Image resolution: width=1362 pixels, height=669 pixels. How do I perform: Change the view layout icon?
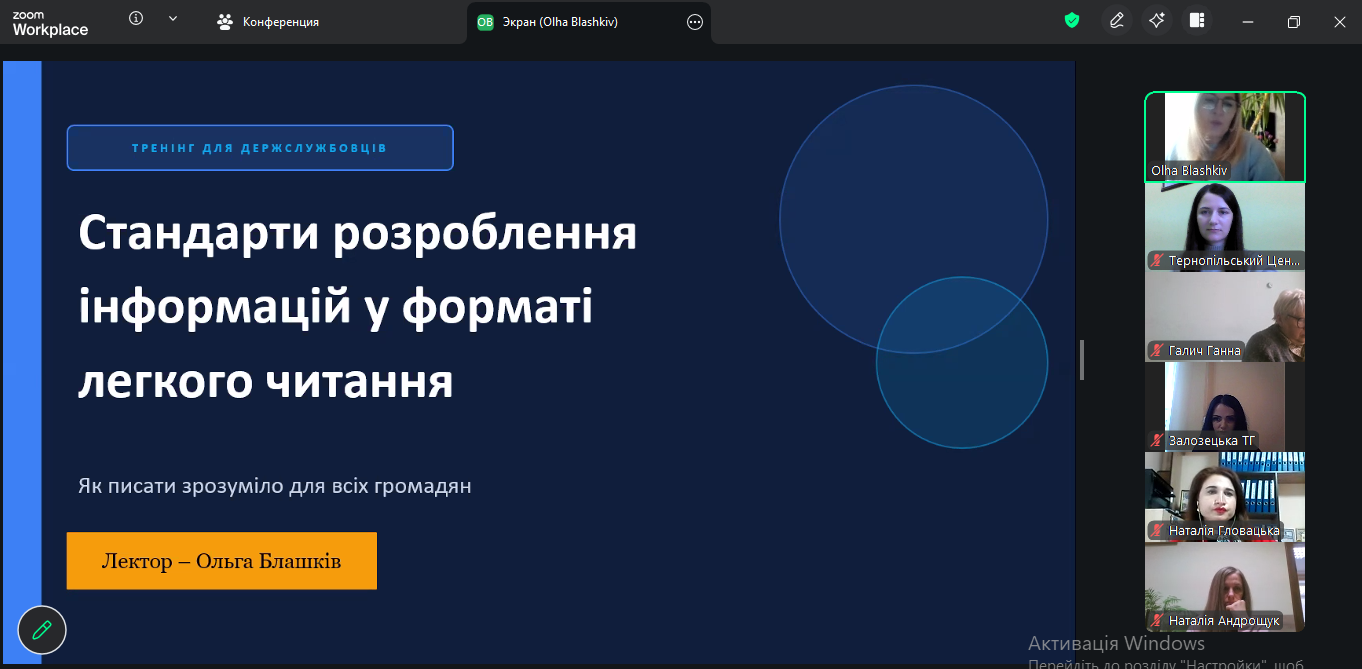[1197, 21]
